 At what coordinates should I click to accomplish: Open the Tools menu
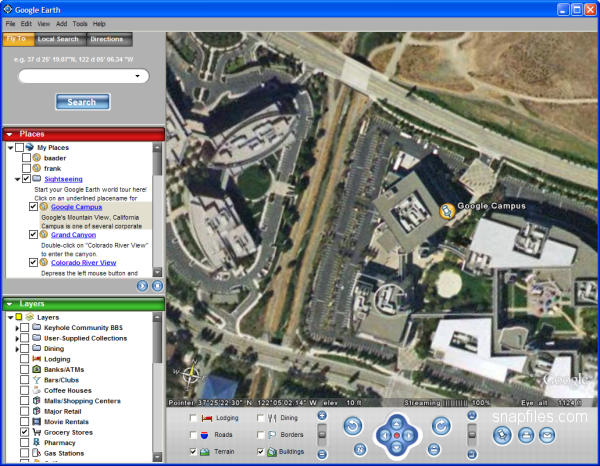(x=80, y=24)
